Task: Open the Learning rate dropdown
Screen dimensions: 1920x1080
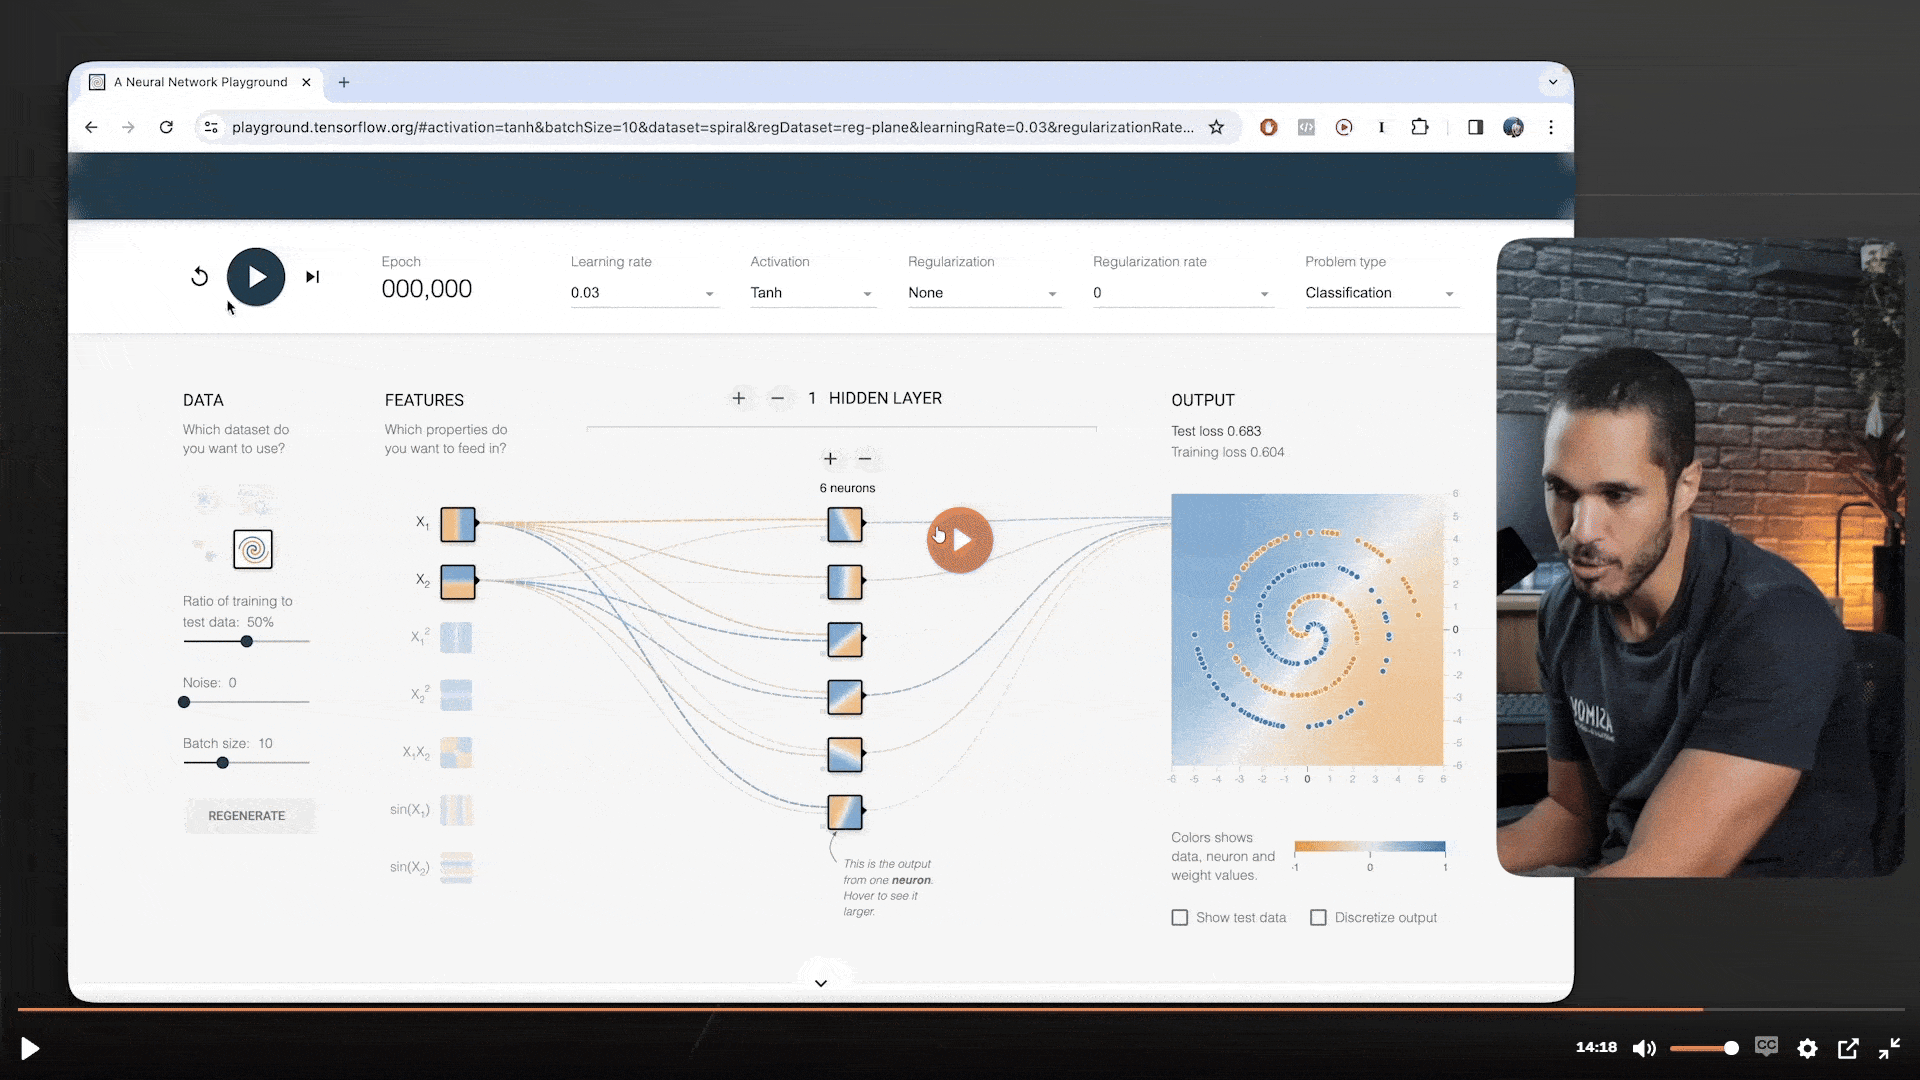Action: pos(643,293)
